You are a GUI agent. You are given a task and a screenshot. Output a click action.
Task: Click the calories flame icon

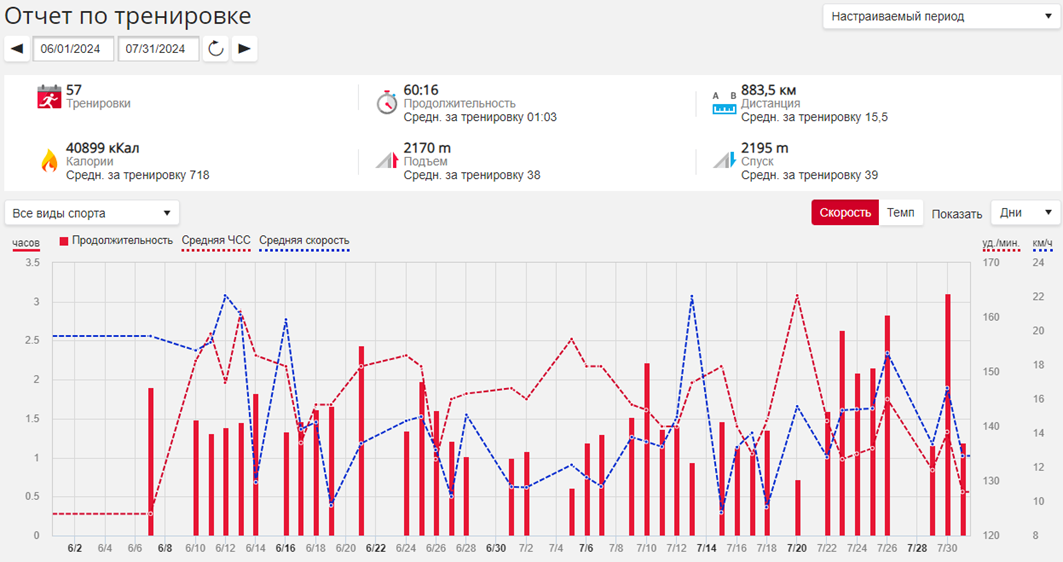(x=49, y=161)
